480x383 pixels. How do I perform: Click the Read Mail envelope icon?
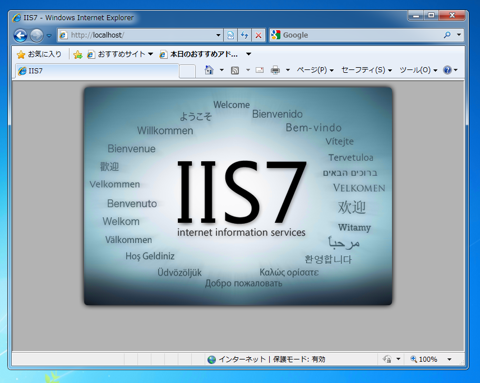click(x=260, y=70)
